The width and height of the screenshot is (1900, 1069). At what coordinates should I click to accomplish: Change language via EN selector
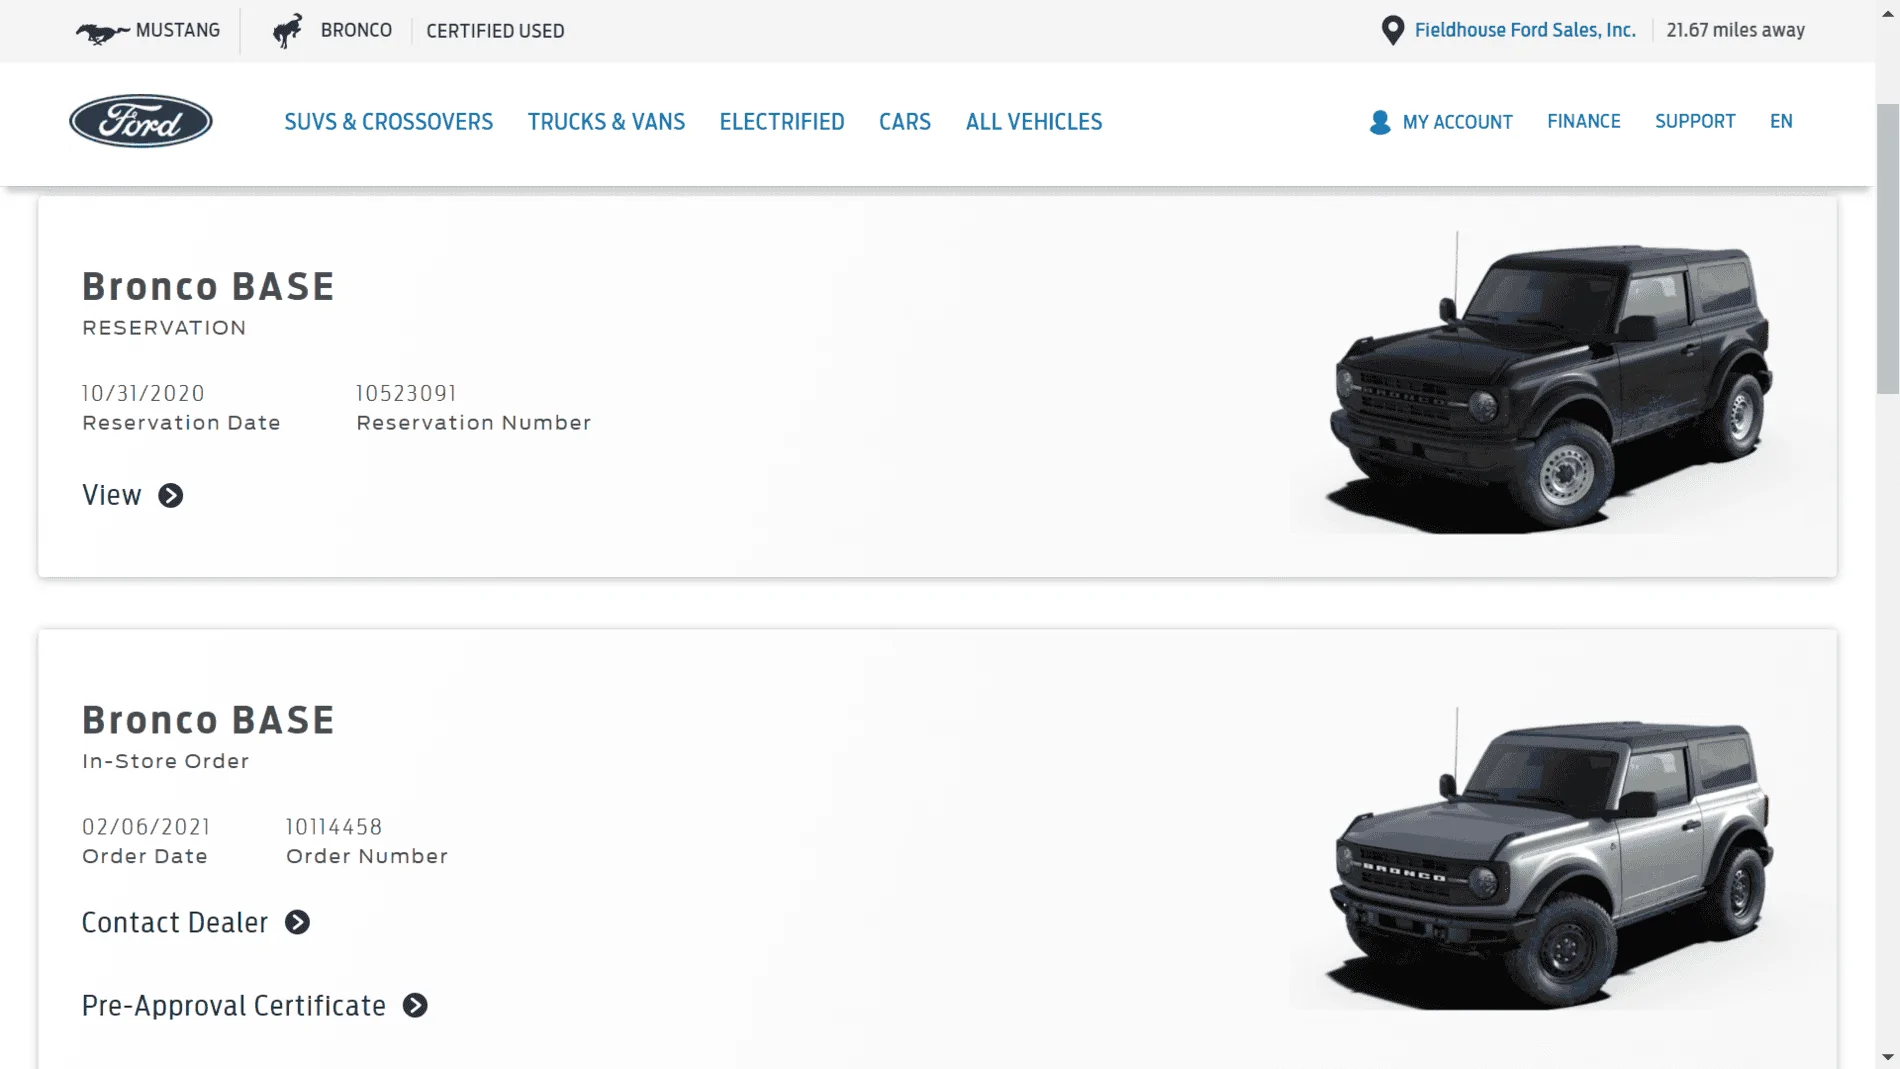1781,121
